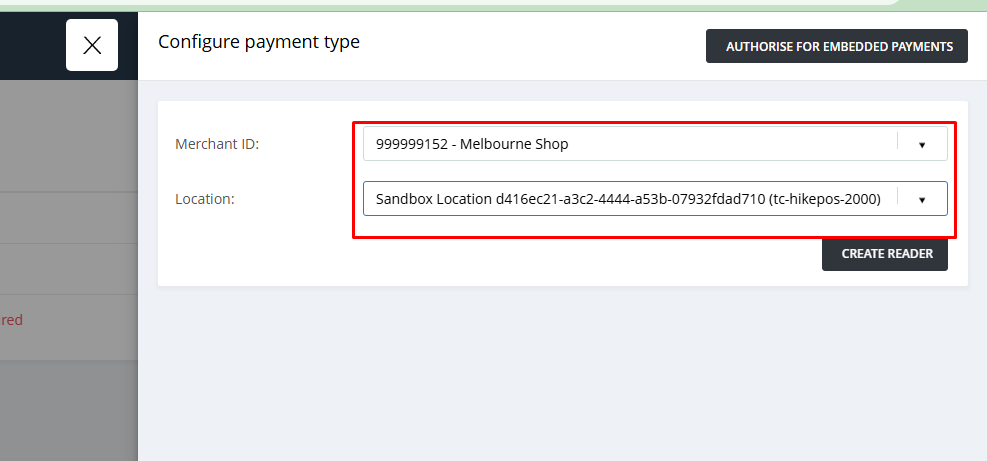
Task: Click the "999999152 - Melbourne Shop" selected value
Action: click(x=472, y=144)
